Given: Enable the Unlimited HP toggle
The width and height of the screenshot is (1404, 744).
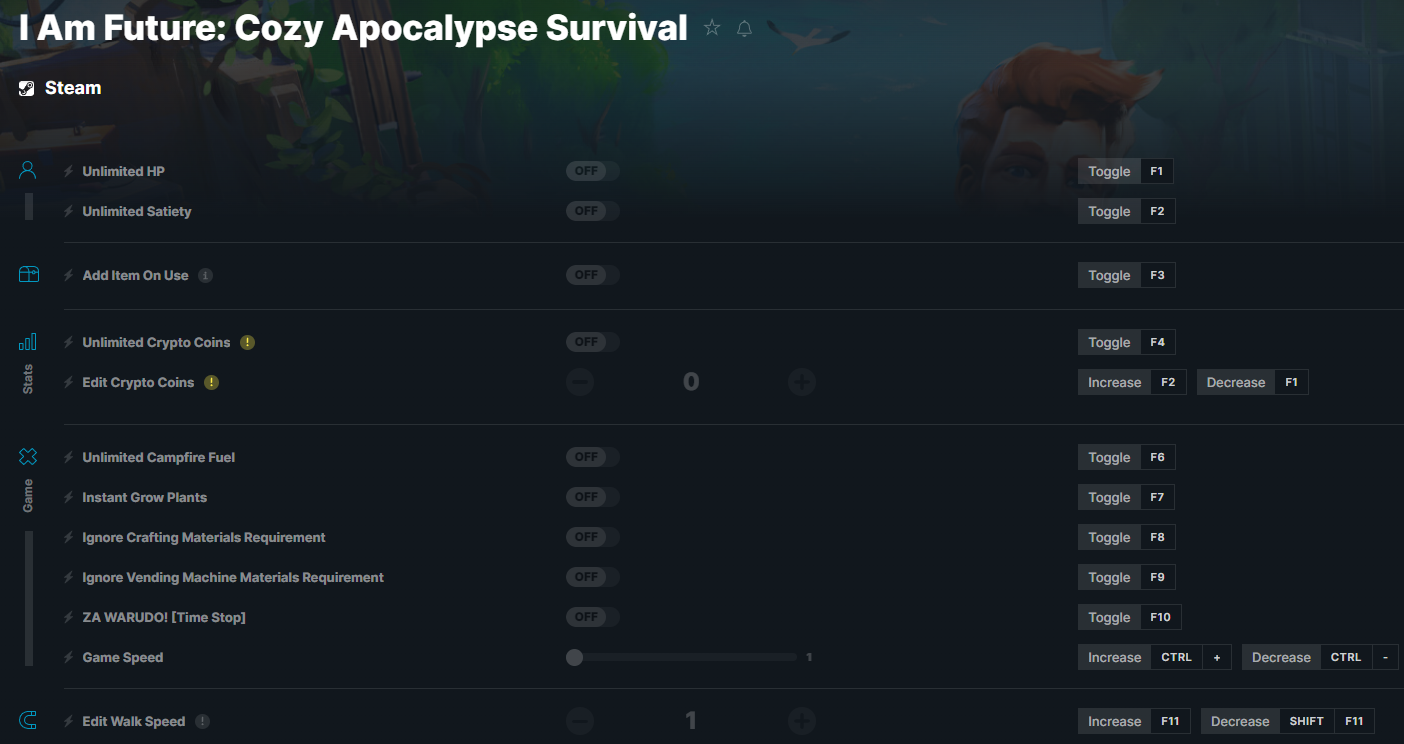Looking at the screenshot, I should (x=593, y=171).
